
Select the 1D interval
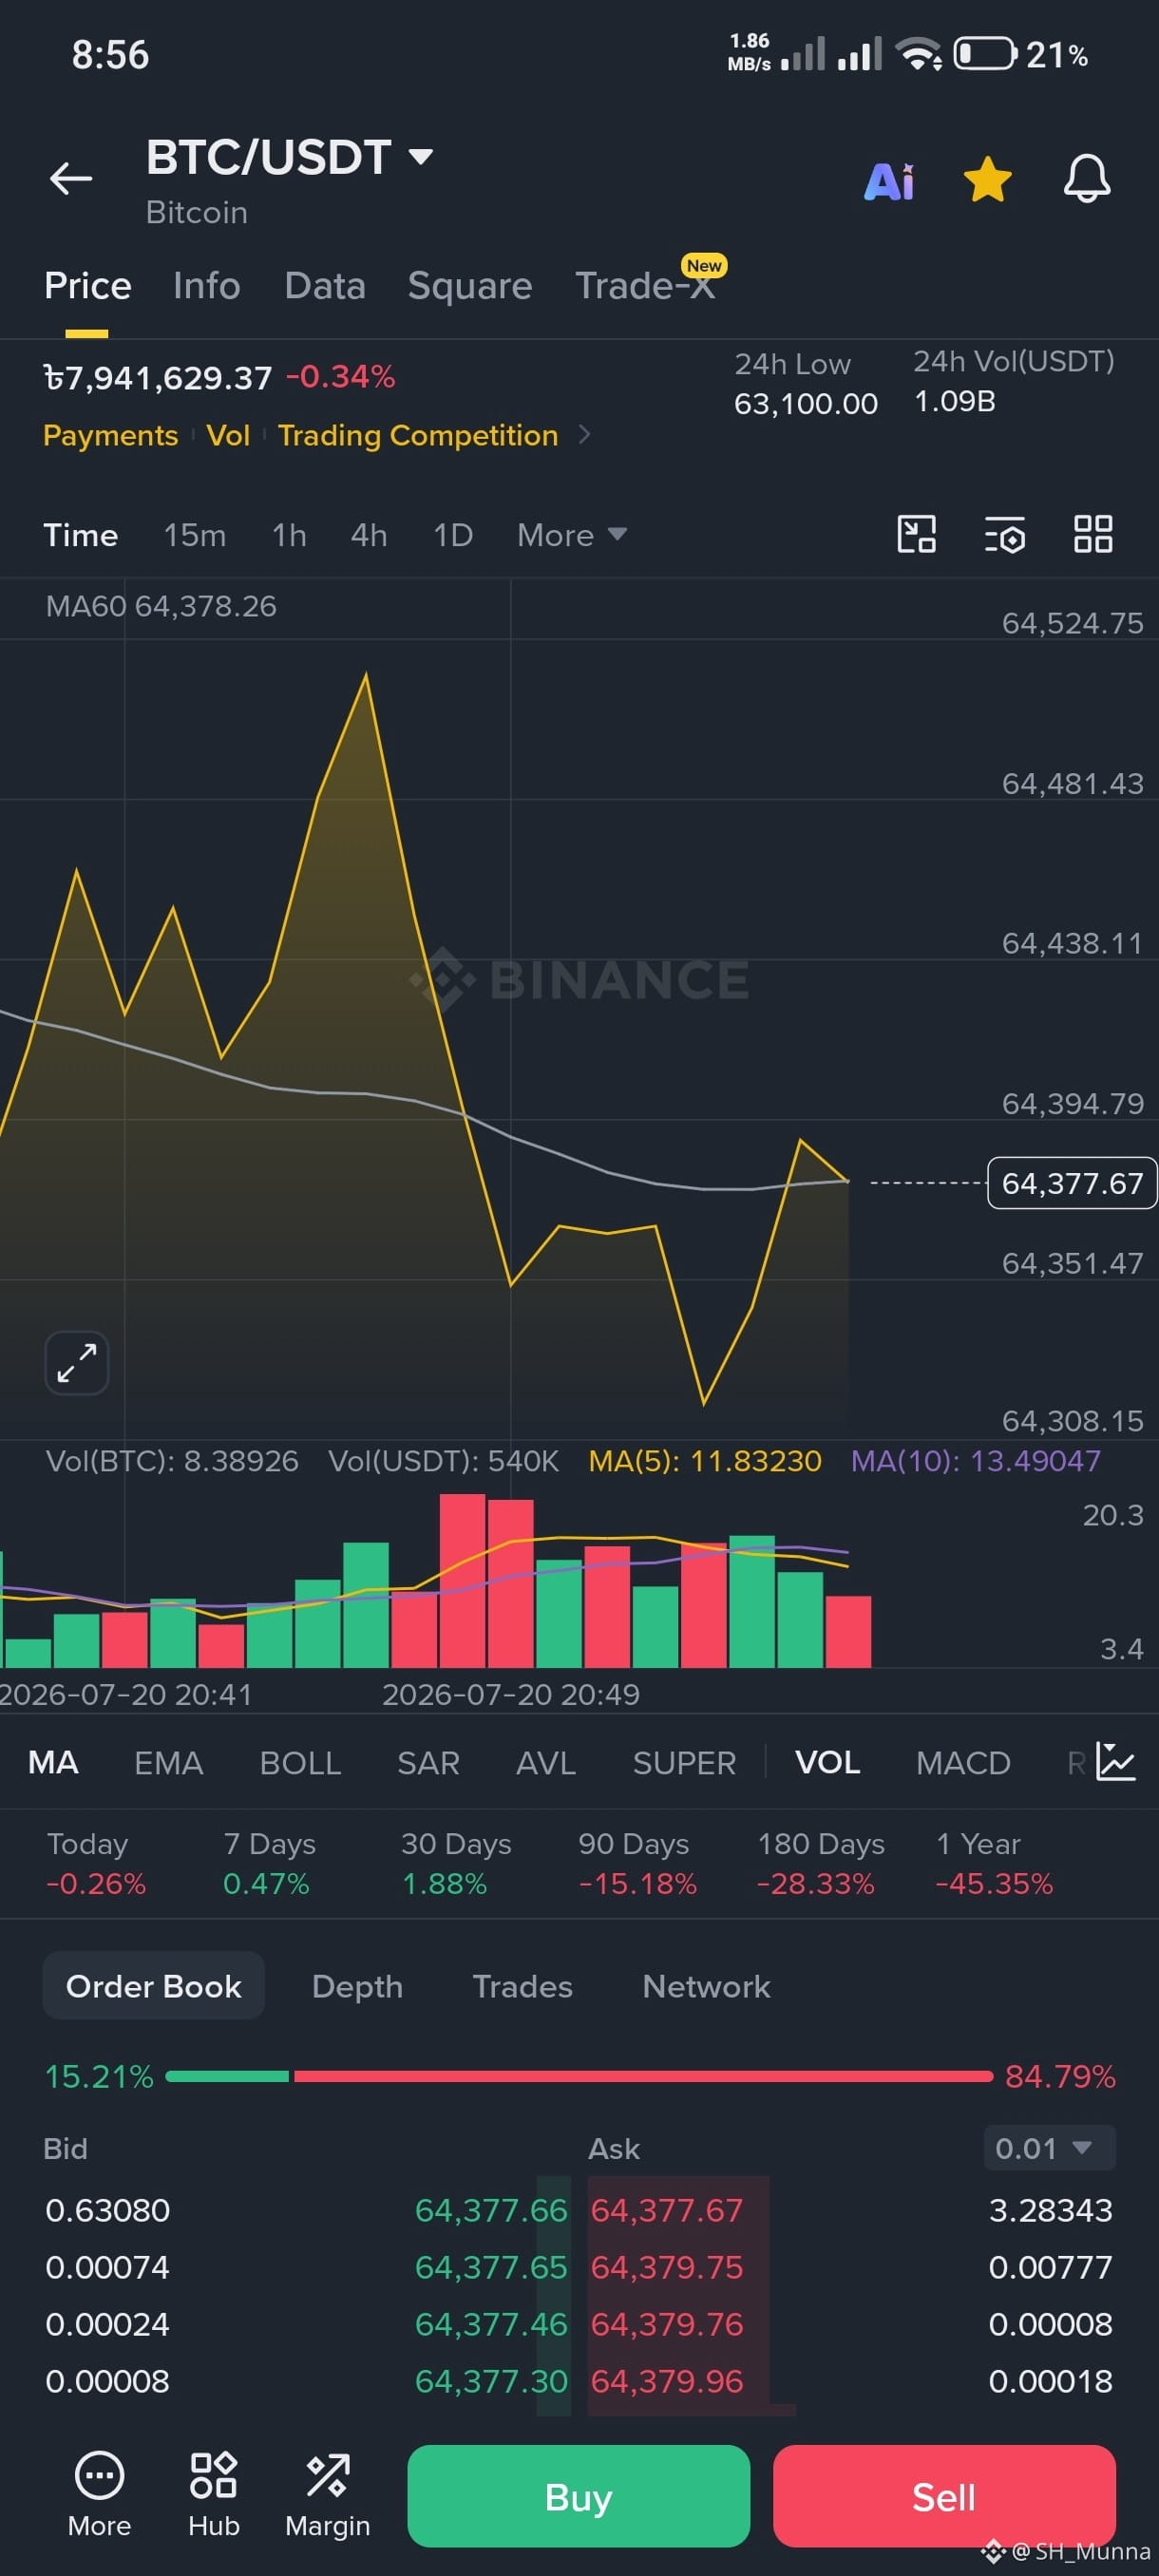(x=452, y=535)
